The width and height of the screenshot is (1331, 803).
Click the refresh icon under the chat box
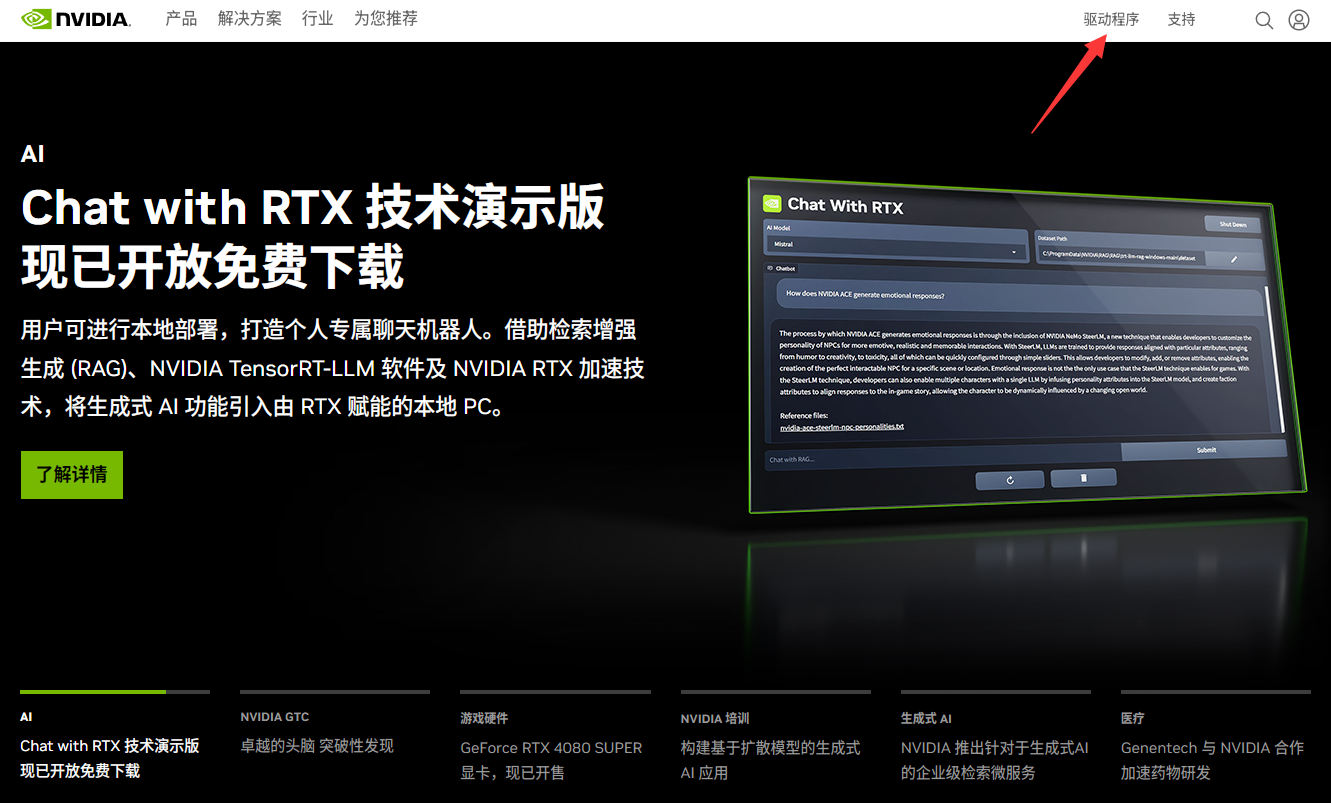pos(1010,480)
